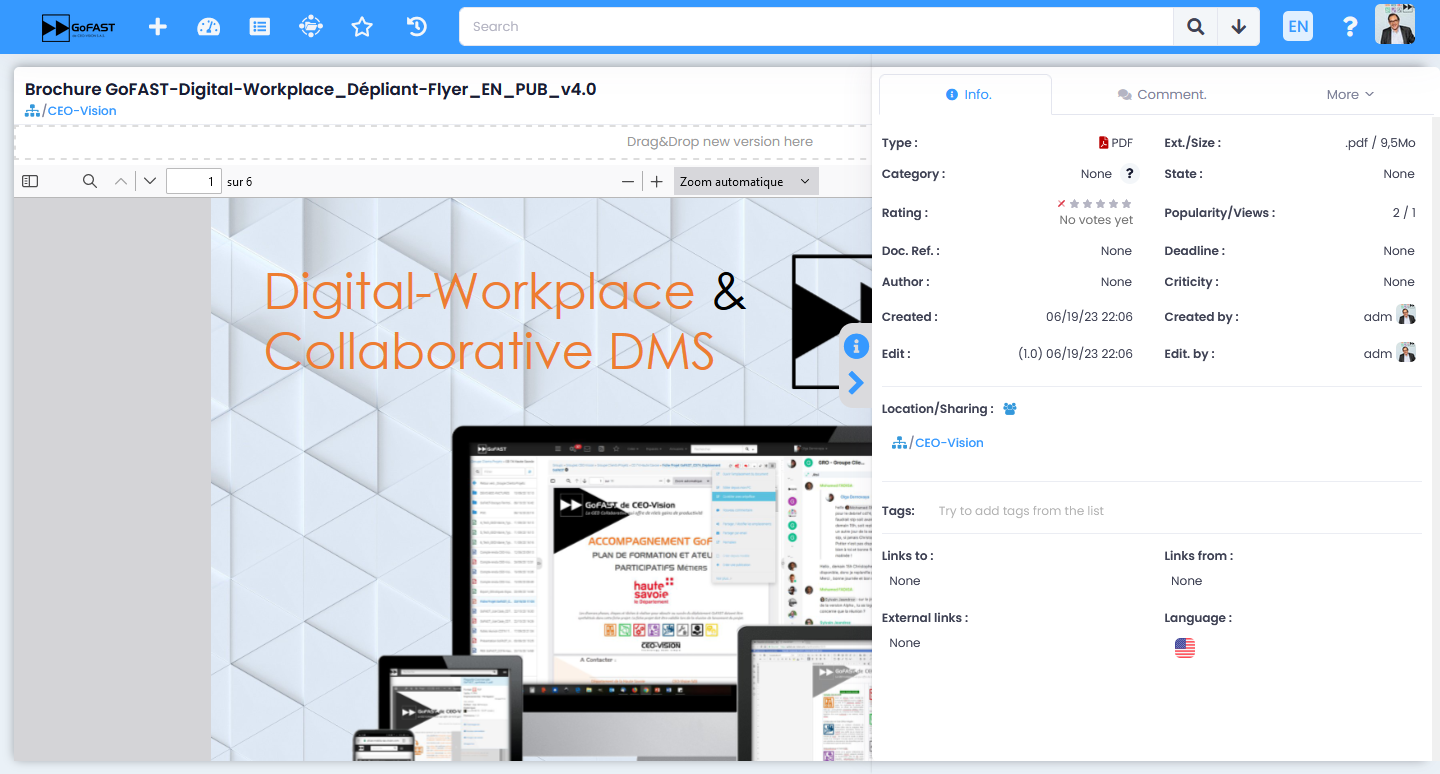1440x774 pixels.
Task: Click Ext./Size value .pdf / 9,5Mo
Action: tap(1380, 143)
